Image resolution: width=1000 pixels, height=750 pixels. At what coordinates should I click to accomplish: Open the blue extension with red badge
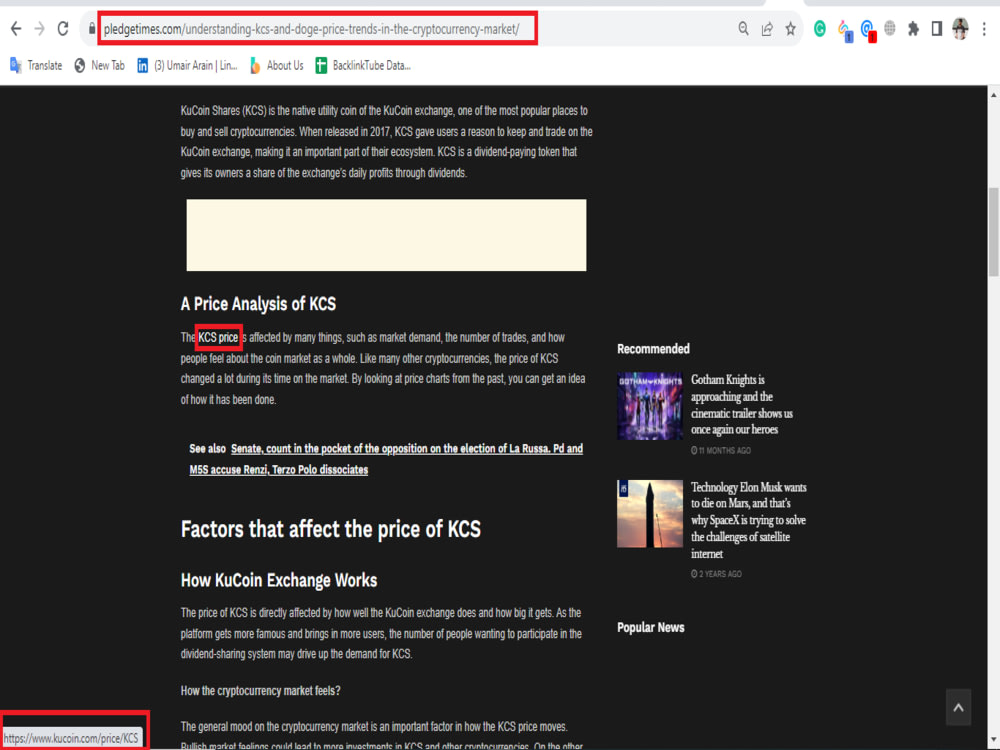click(868, 29)
